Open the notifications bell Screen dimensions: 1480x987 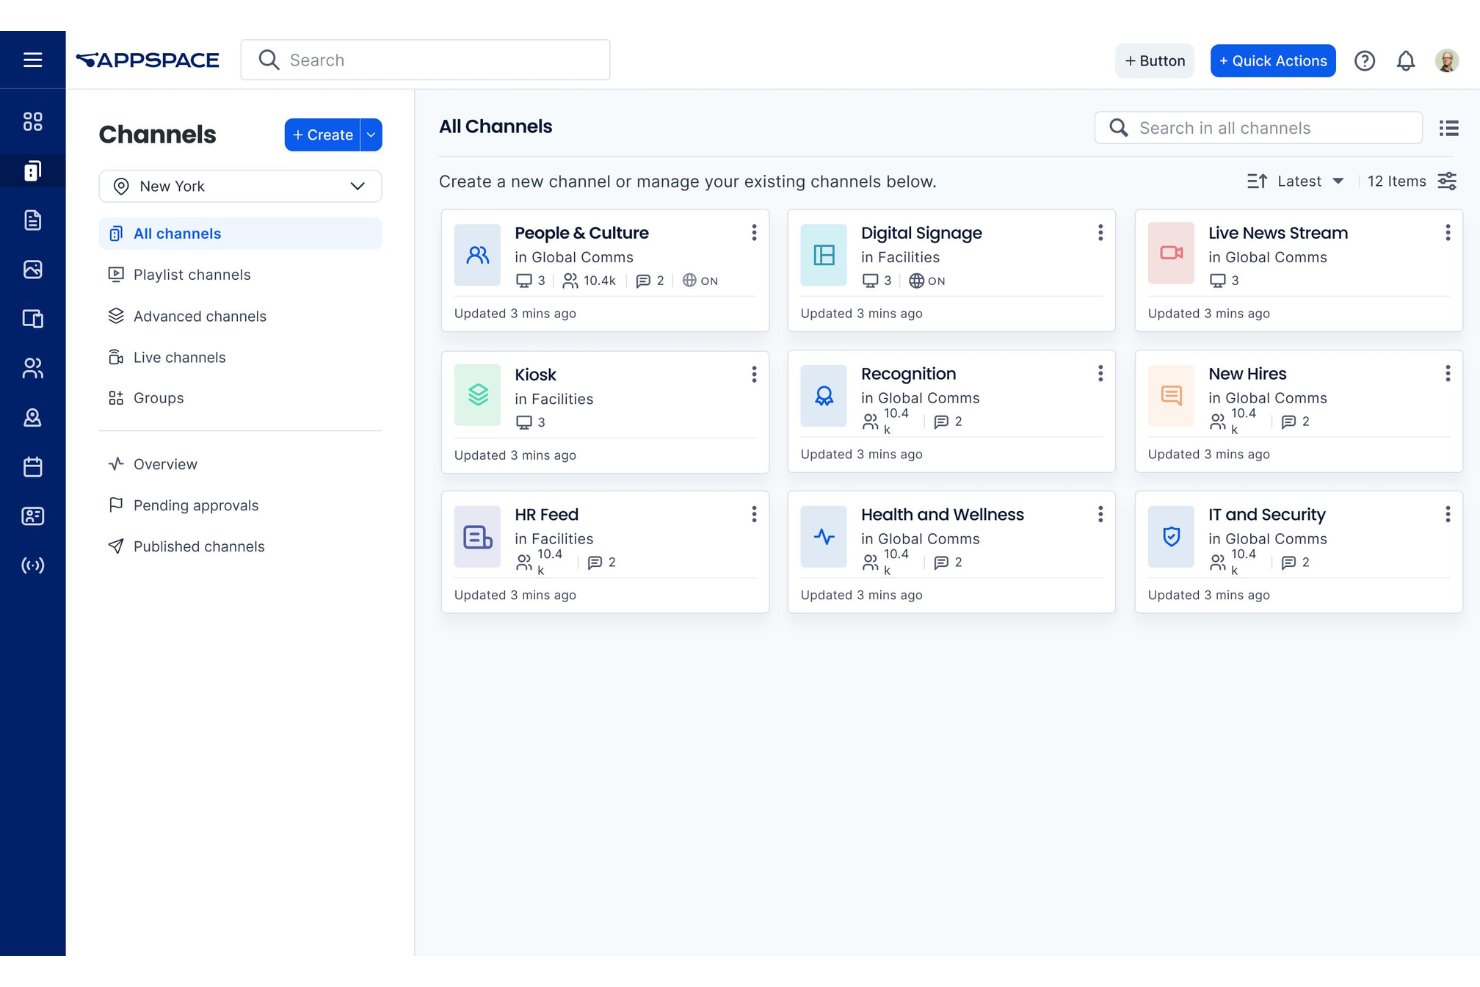click(x=1406, y=61)
